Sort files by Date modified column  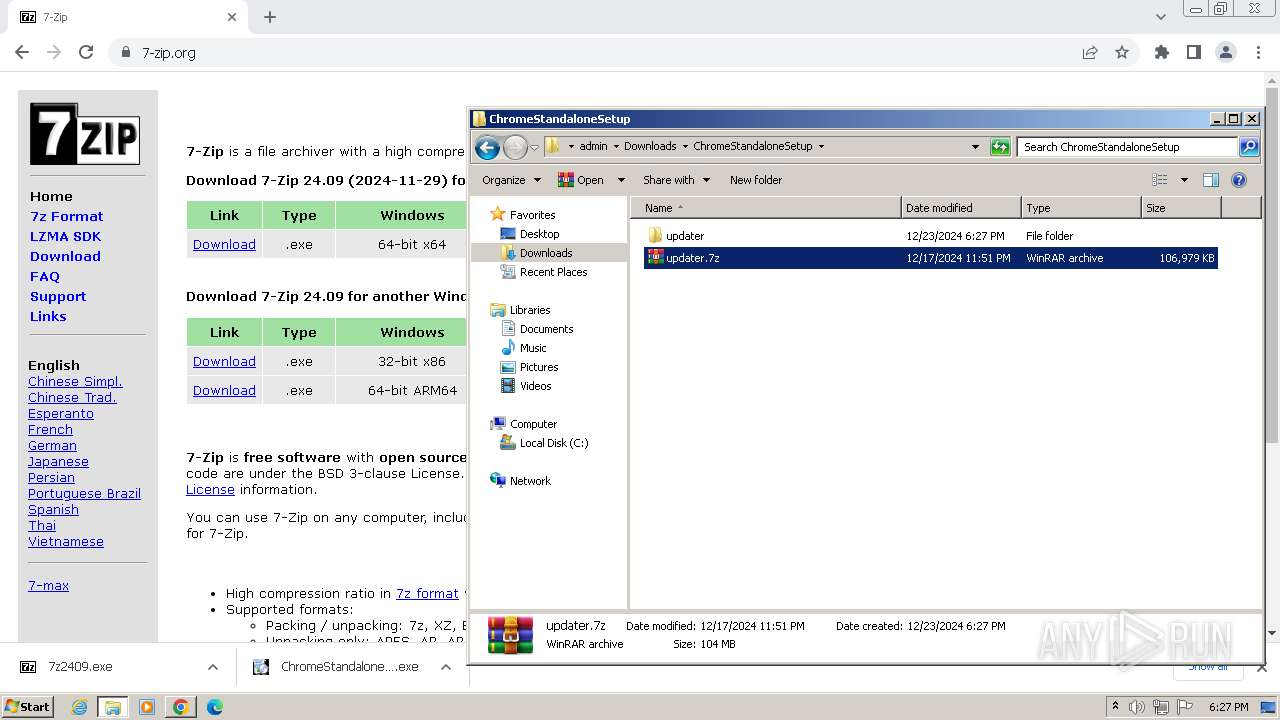(961, 208)
